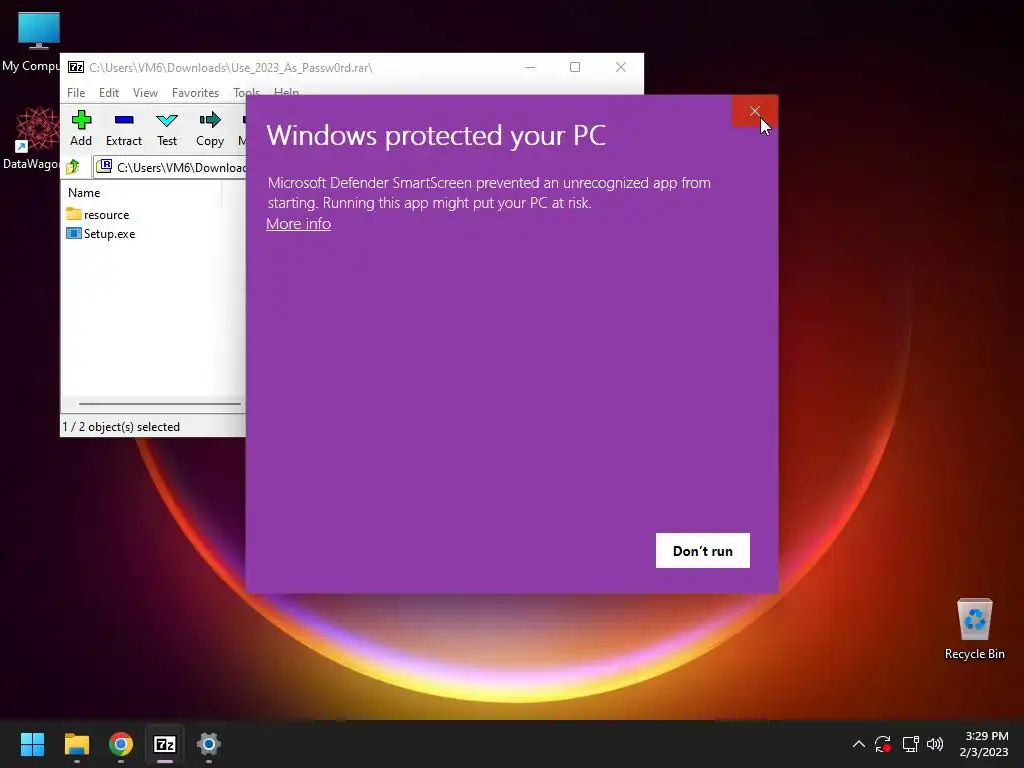Open File Explorer from the taskbar

76,744
